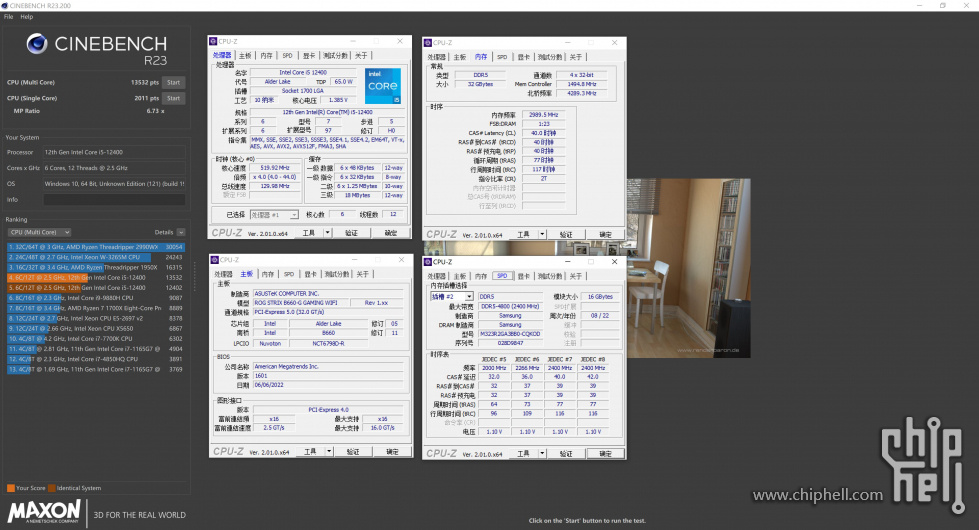The height and width of the screenshot is (530, 979).
Task: Open the CPU (Multi Core) ranking dropdown
Action: [x=39, y=232]
